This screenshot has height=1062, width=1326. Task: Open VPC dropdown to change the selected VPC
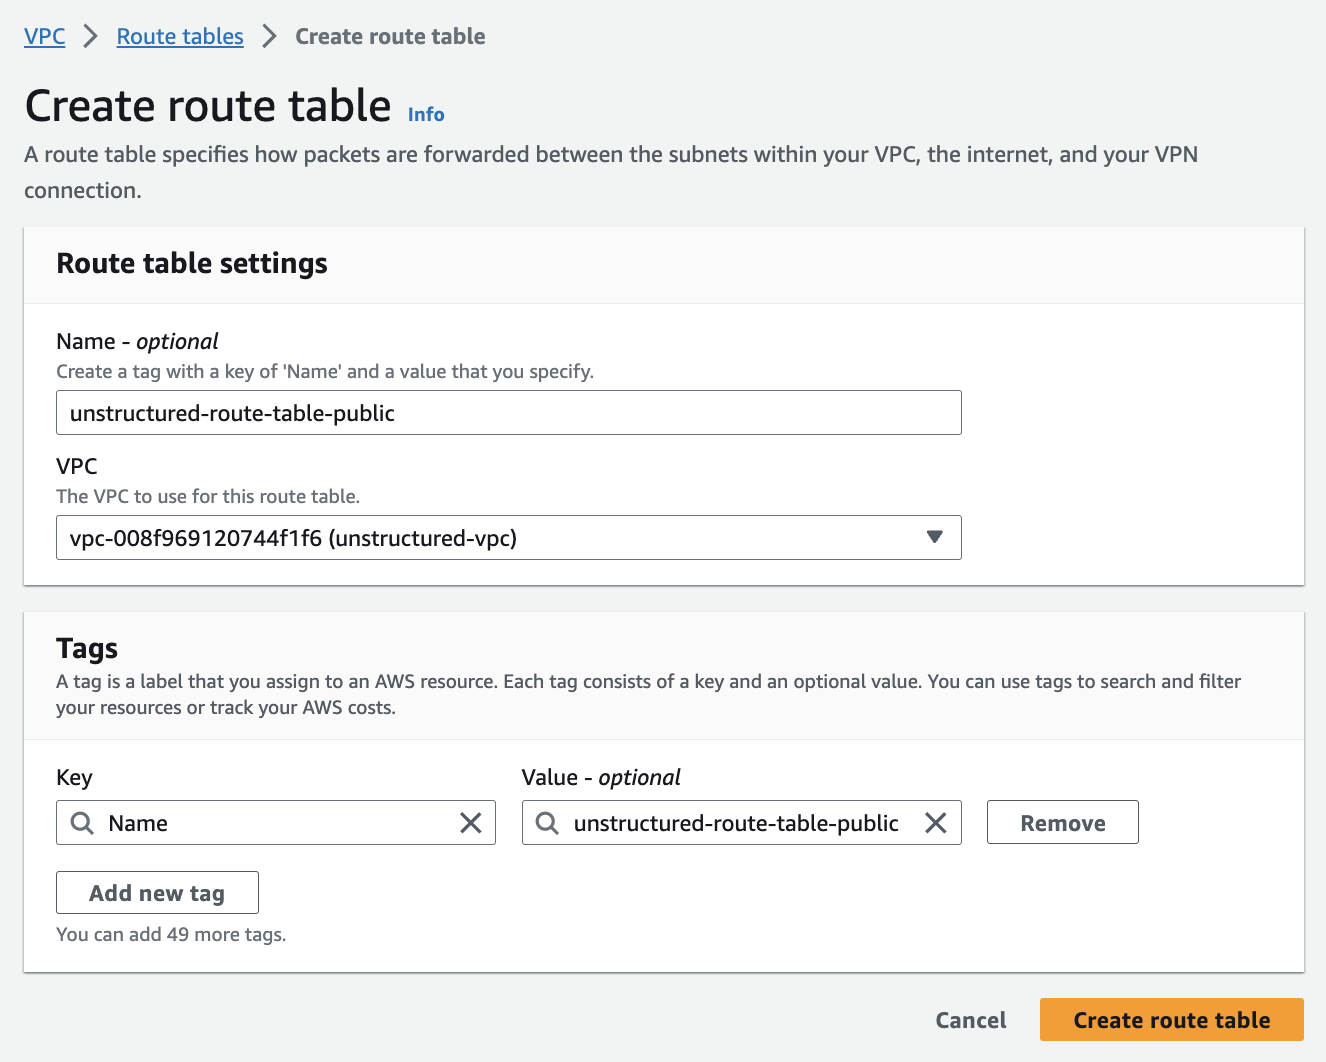click(508, 537)
